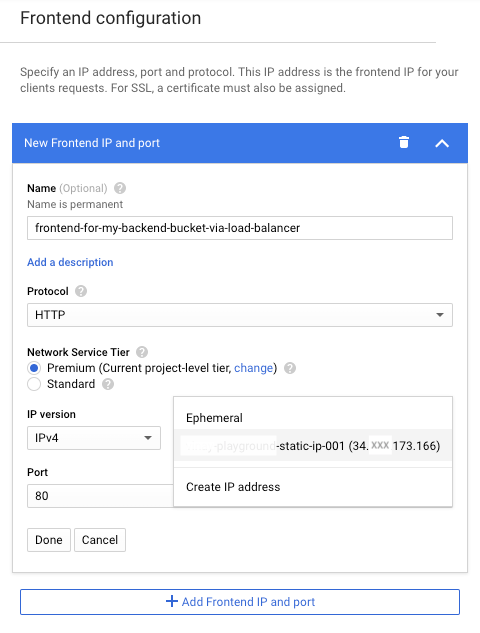Open help icon next to Protocol
The width and height of the screenshot is (480, 633).
point(81,291)
